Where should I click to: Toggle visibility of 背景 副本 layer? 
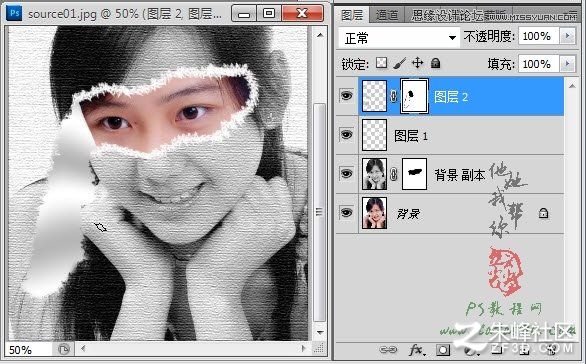click(x=346, y=173)
